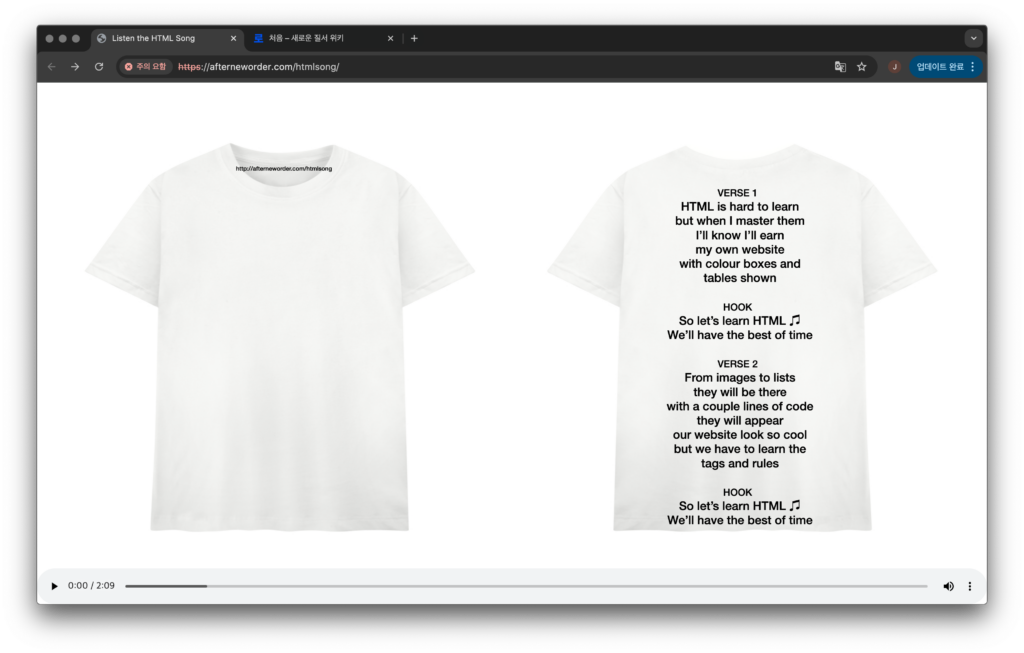Open the profile avatar J
Viewport: 1024px width, 653px height.
click(x=894, y=67)
